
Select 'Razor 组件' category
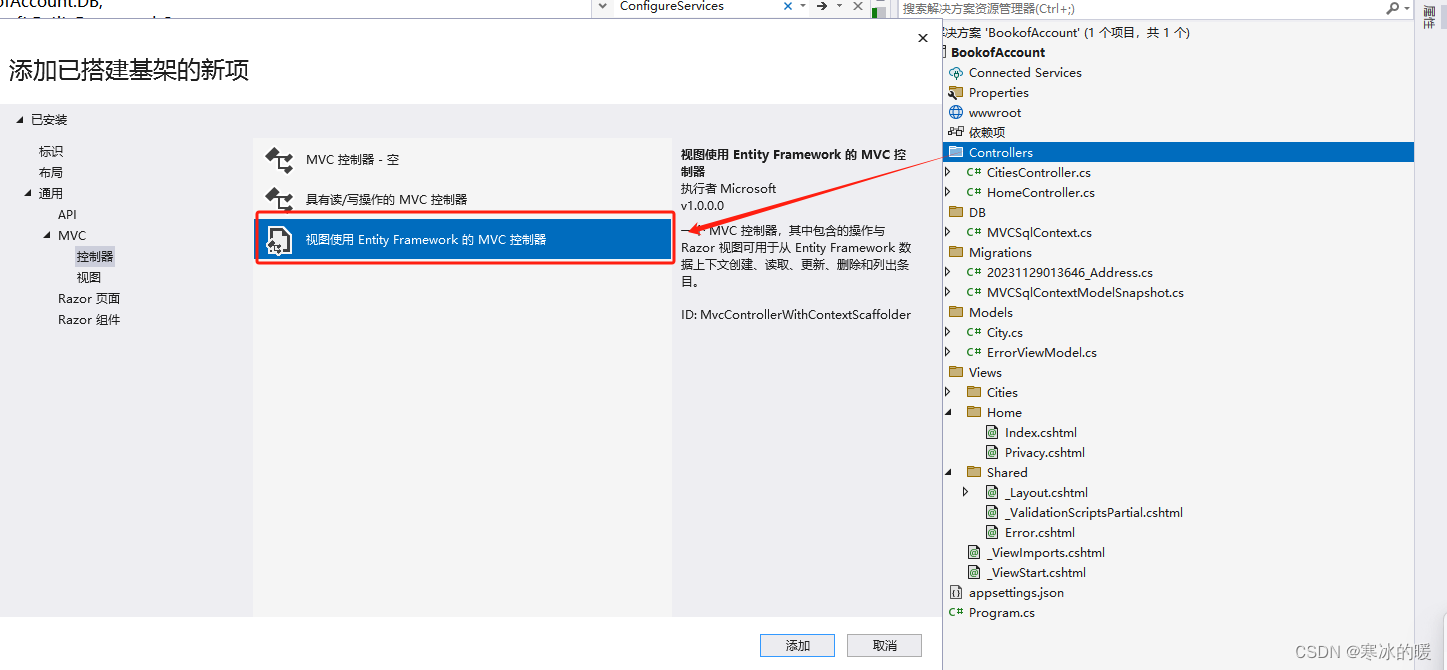89,320
